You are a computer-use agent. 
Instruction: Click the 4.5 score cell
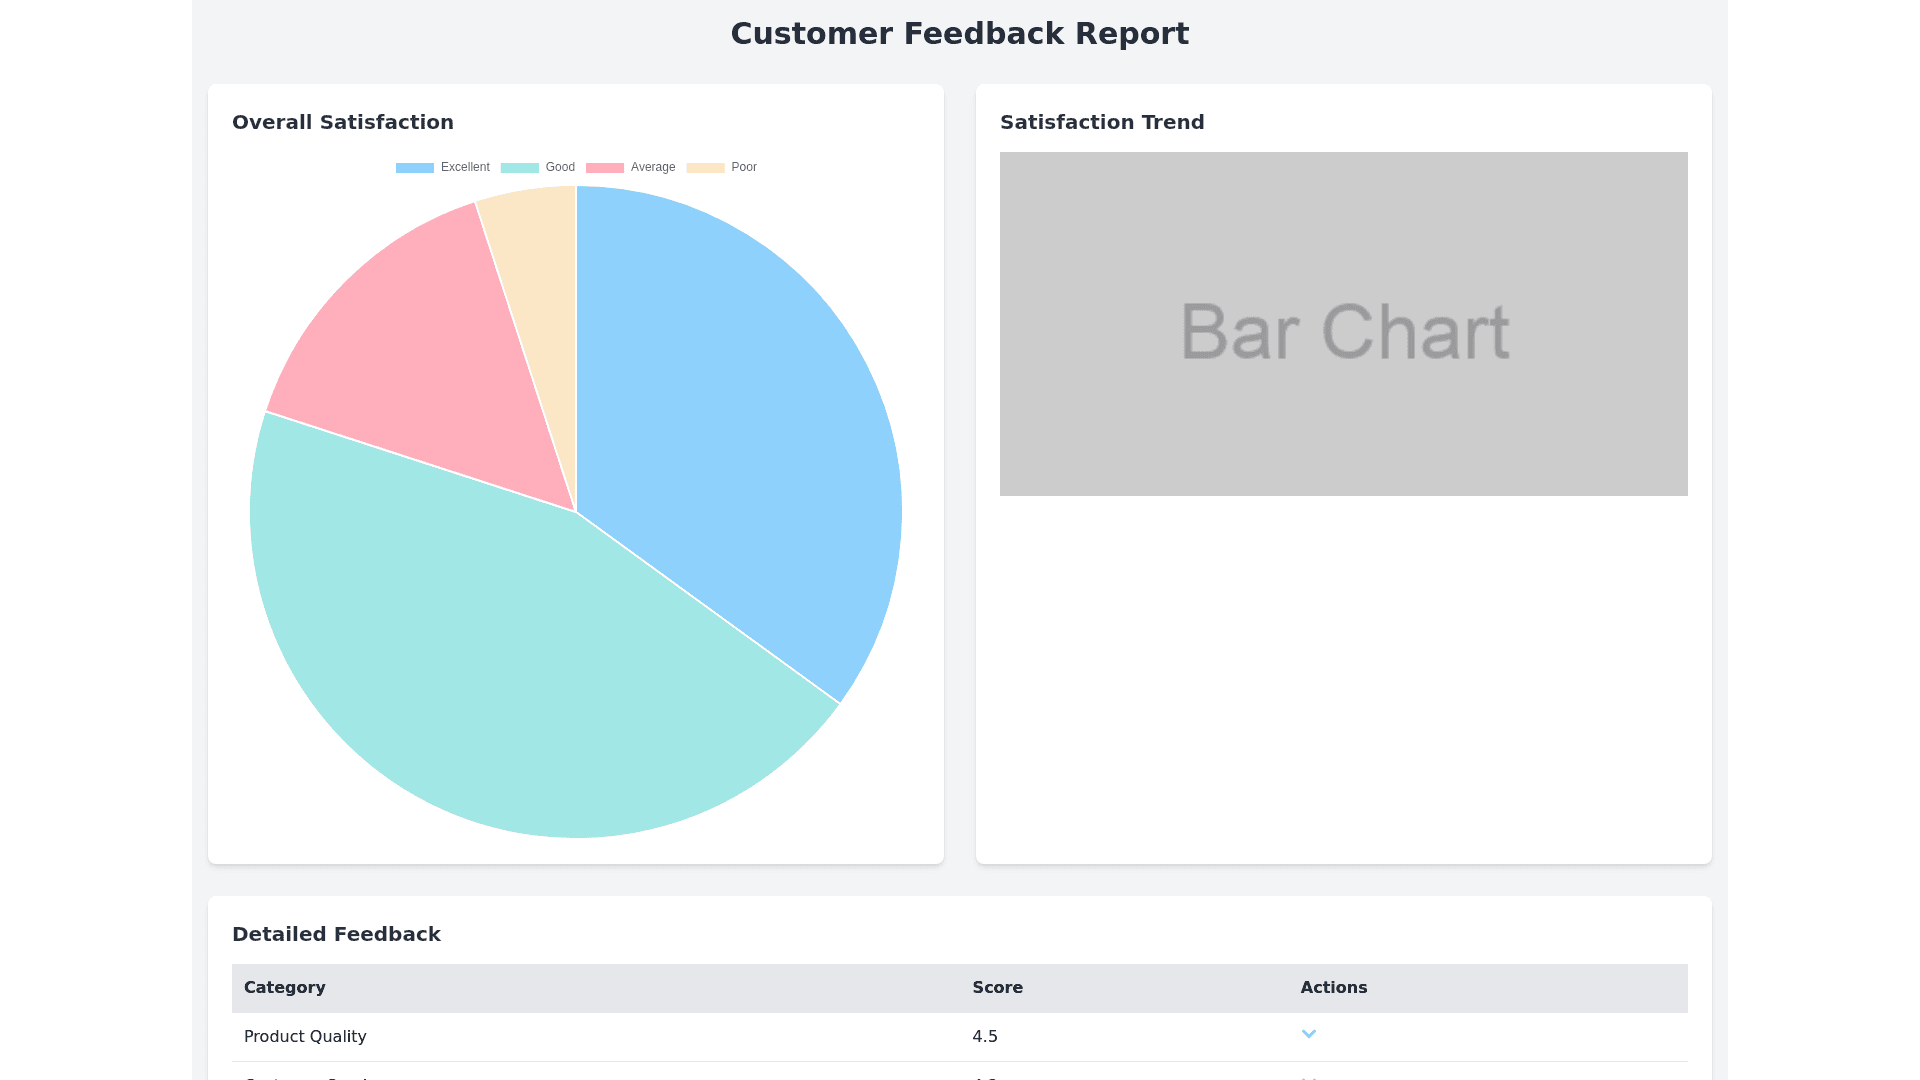click(985, 1037)
